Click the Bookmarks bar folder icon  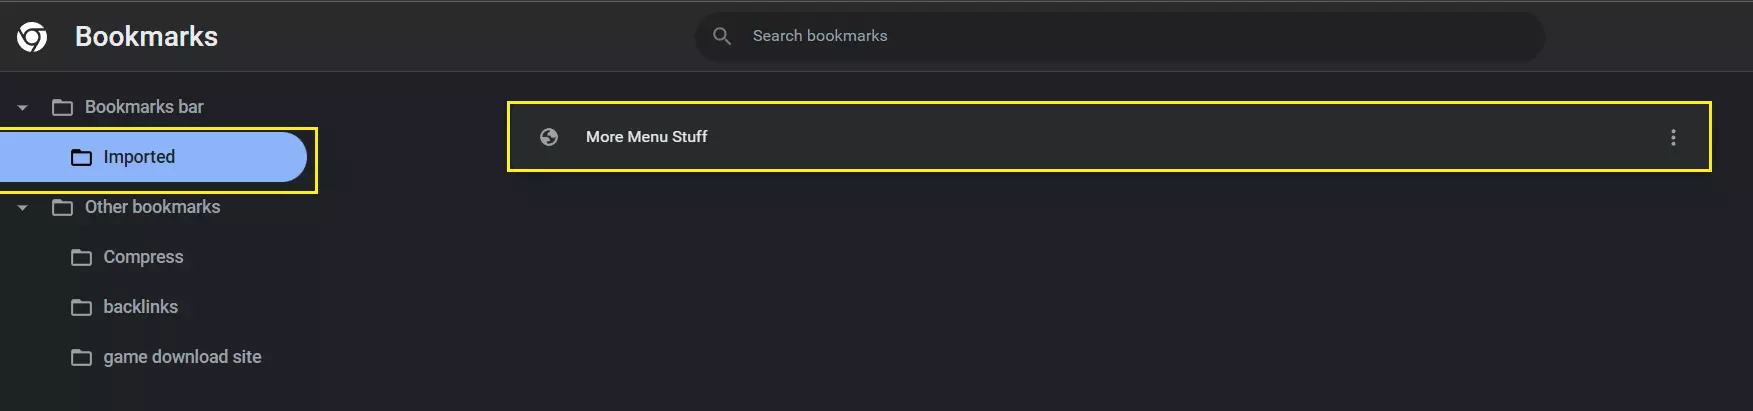pos(62,107)
